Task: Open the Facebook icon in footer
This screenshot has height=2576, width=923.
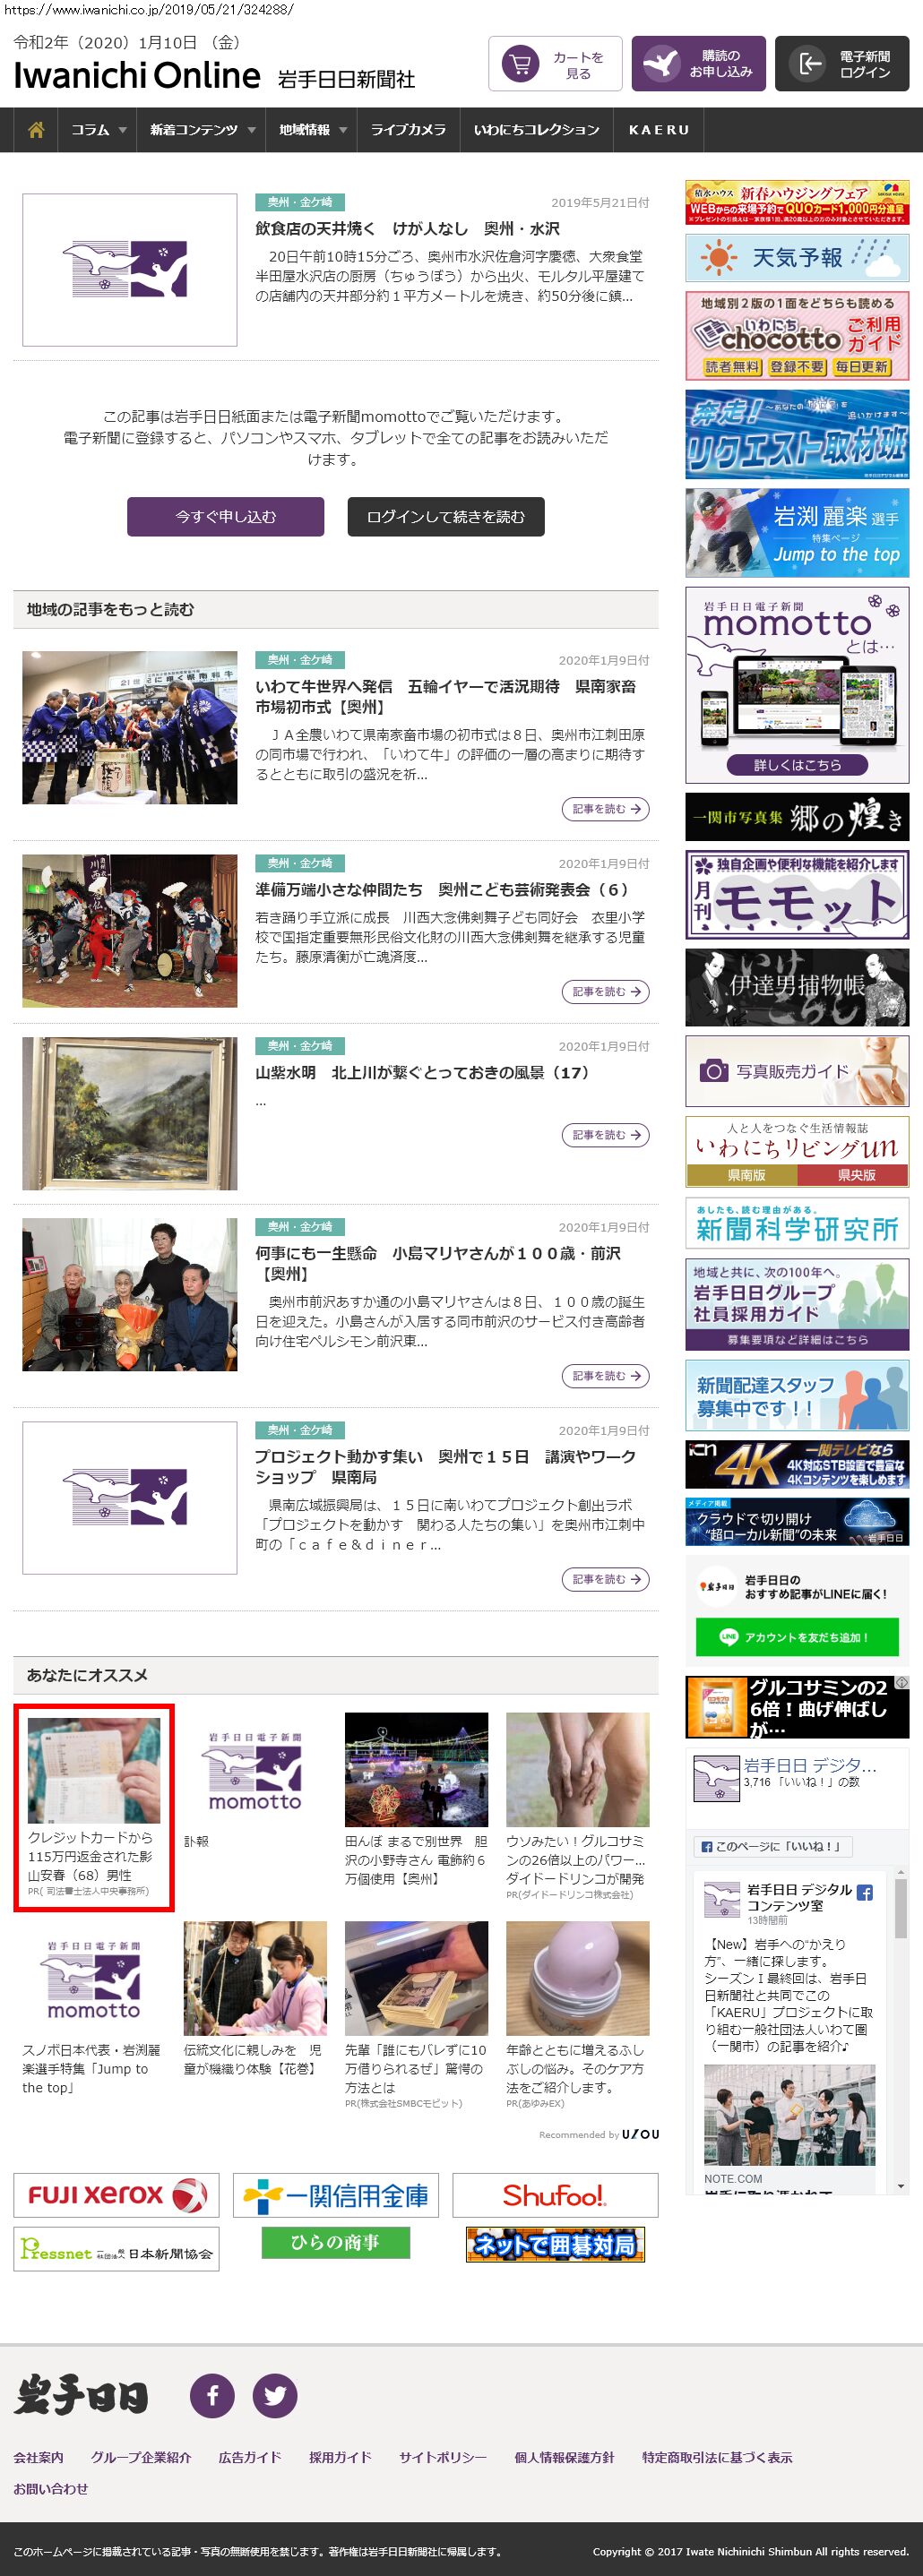Action: pyautogui.click(x=212, y=2395)
